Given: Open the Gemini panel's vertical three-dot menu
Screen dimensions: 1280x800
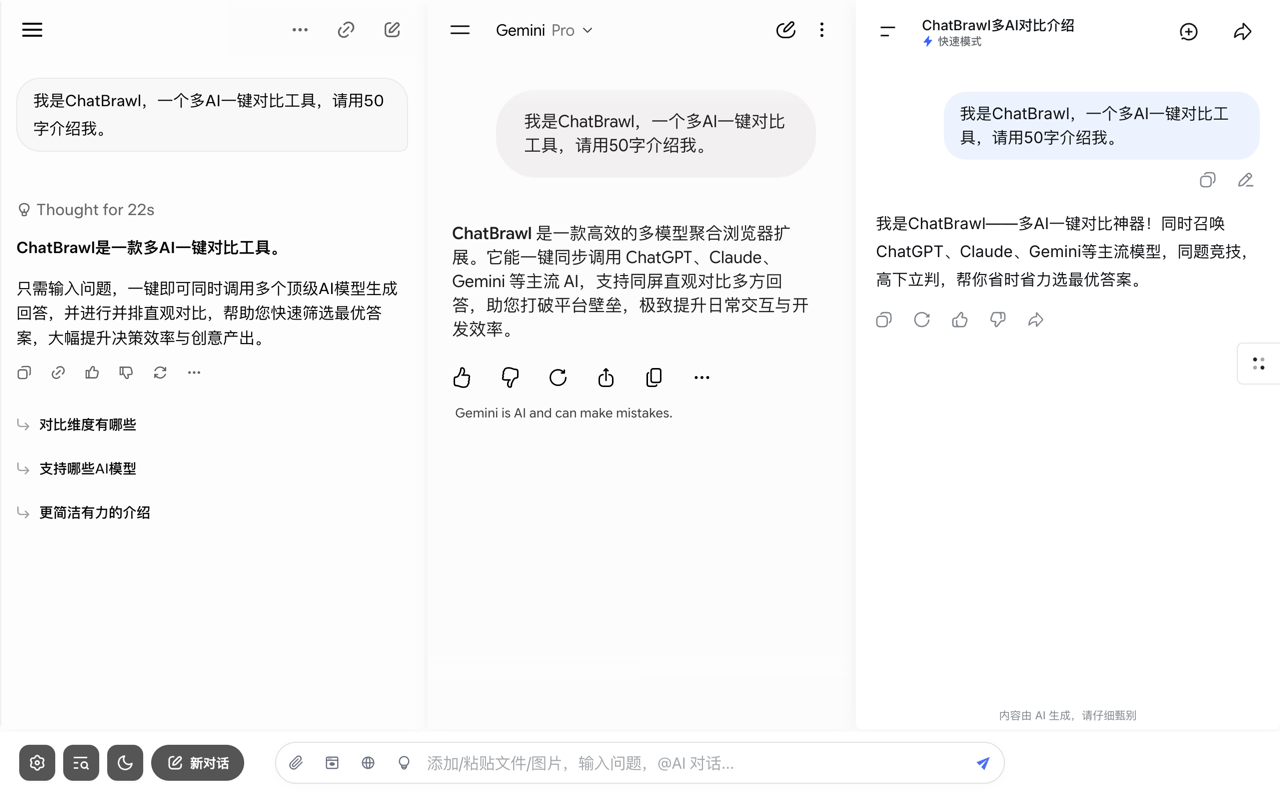Looking at the screenshot, I should (822, 30).
